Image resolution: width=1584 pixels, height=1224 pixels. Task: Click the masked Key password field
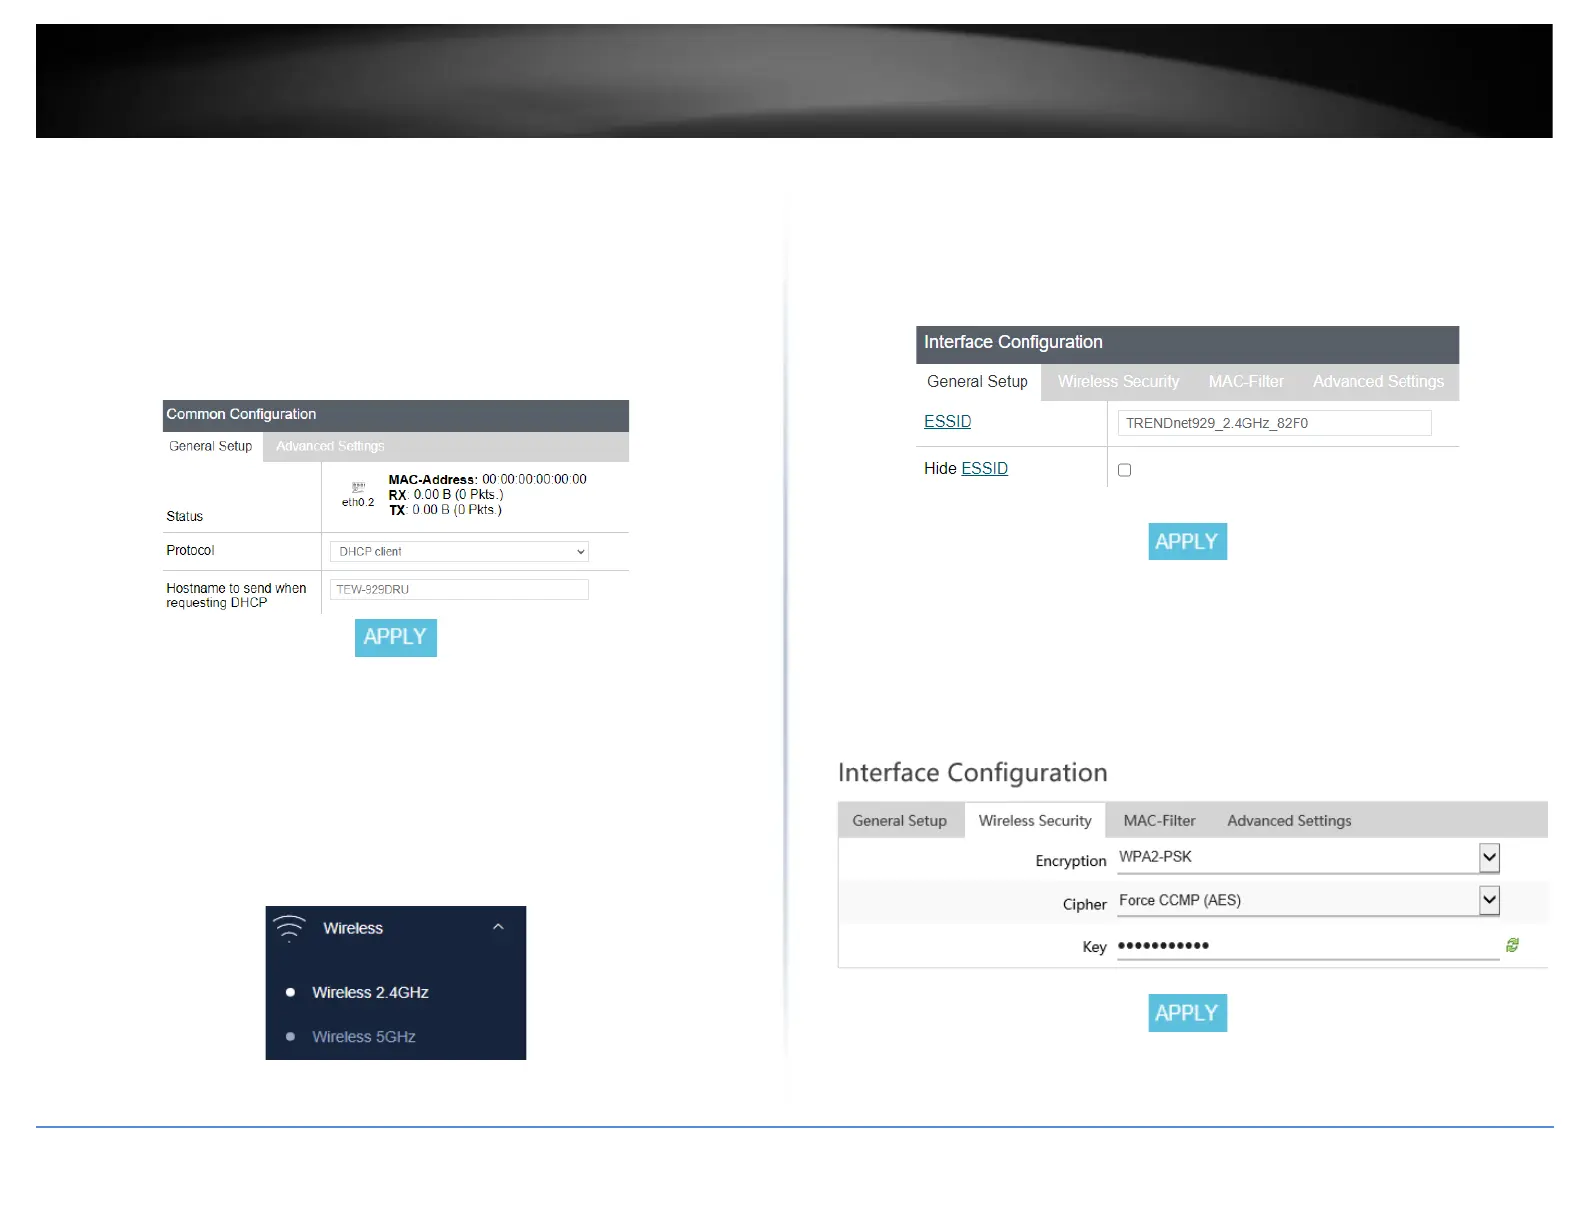coord(1308,946)
